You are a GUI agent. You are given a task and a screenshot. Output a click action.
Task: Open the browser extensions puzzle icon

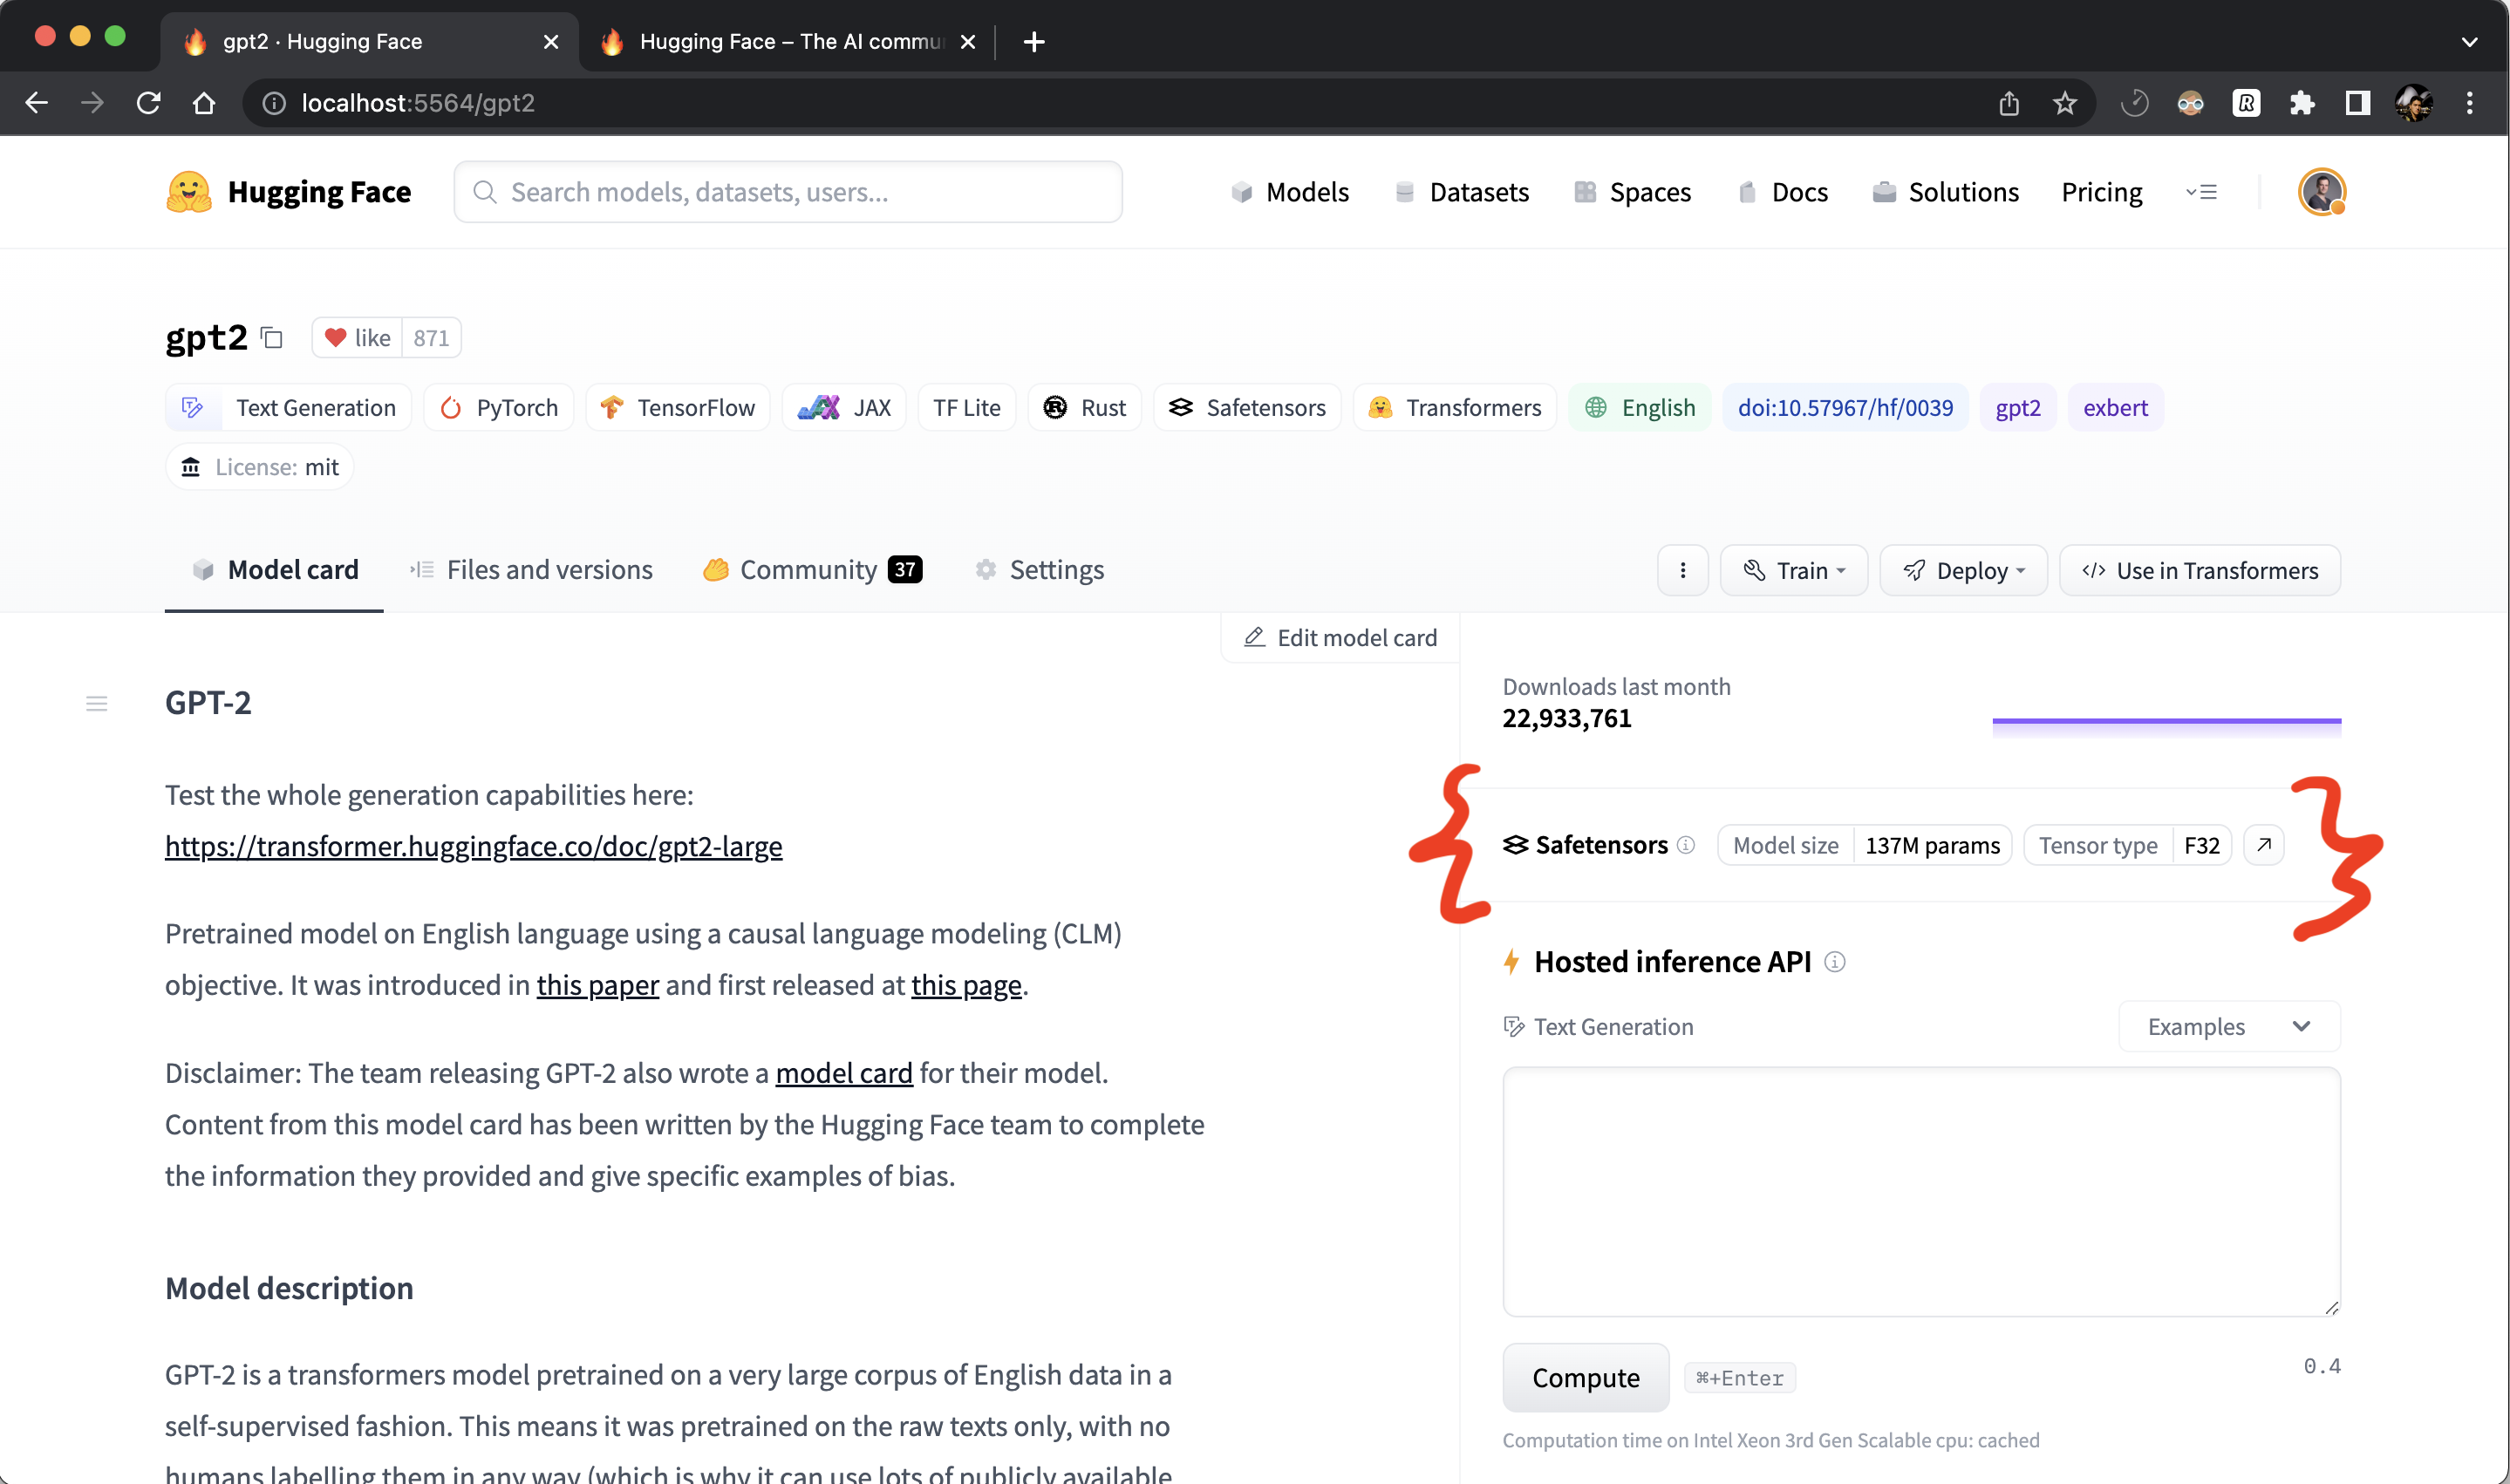pos(2301,103)
